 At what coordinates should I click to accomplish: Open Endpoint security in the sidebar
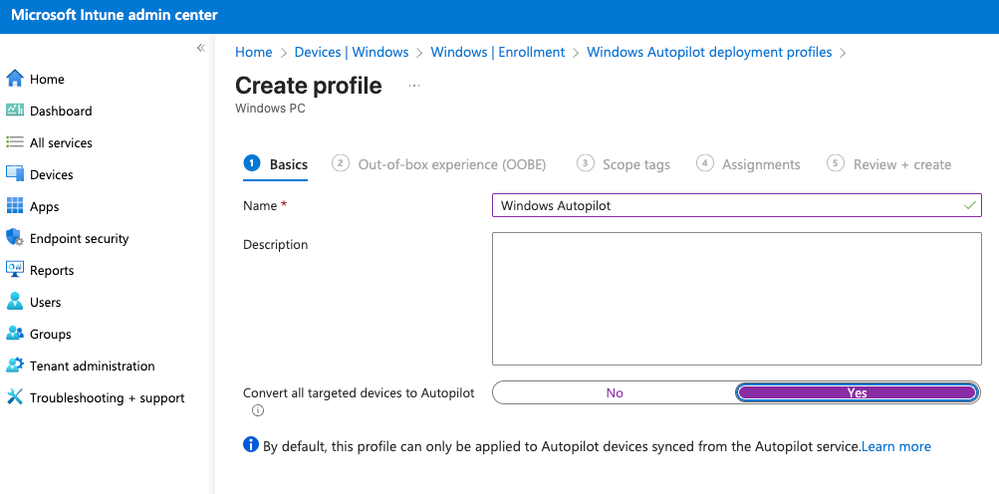click(80, 238)
